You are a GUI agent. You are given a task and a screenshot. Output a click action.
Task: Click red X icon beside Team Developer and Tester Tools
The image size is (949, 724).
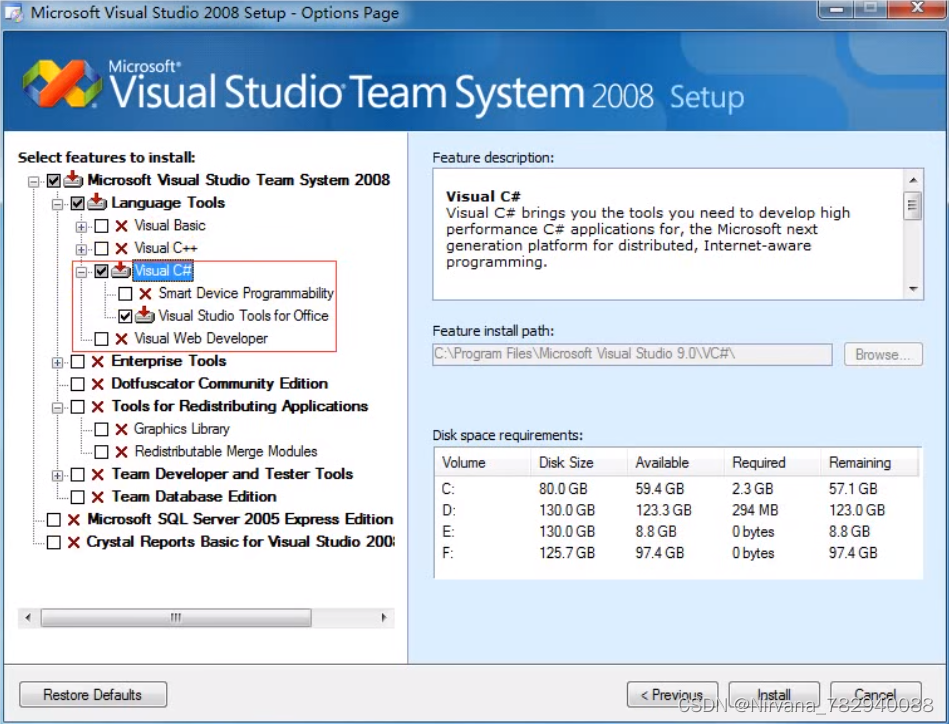click(97, 475)
